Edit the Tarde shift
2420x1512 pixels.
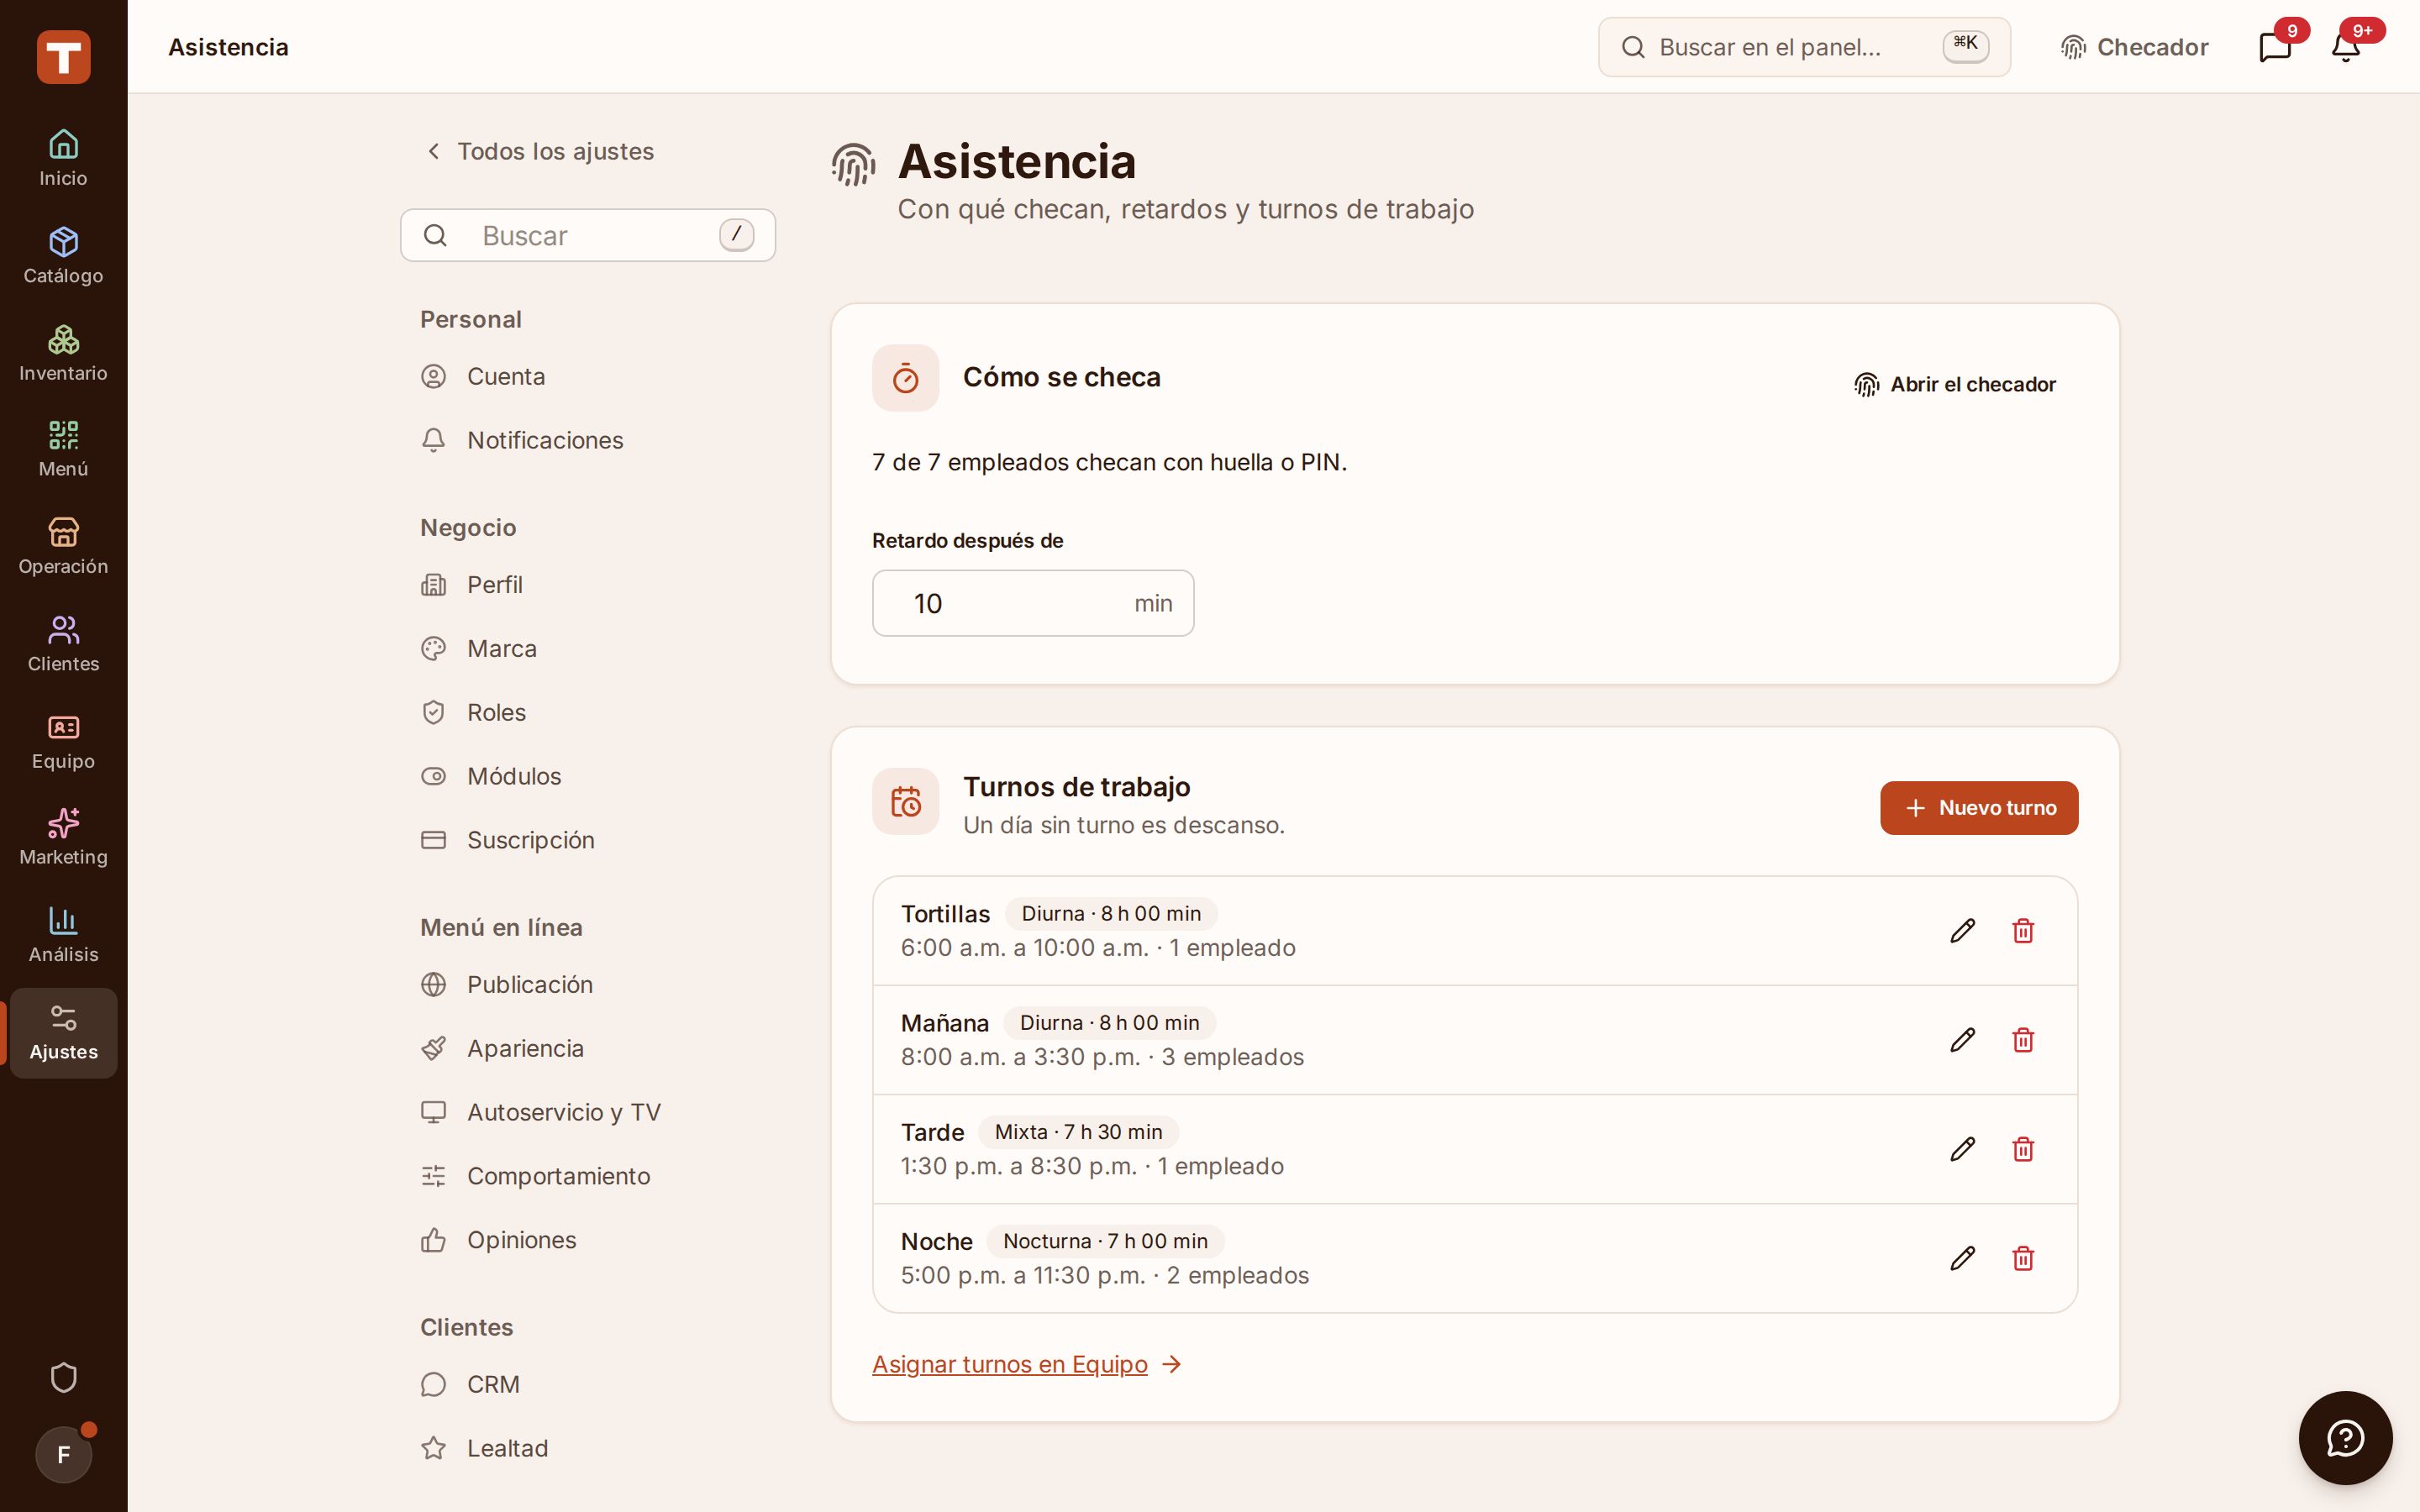[x=1962, y=1149]
